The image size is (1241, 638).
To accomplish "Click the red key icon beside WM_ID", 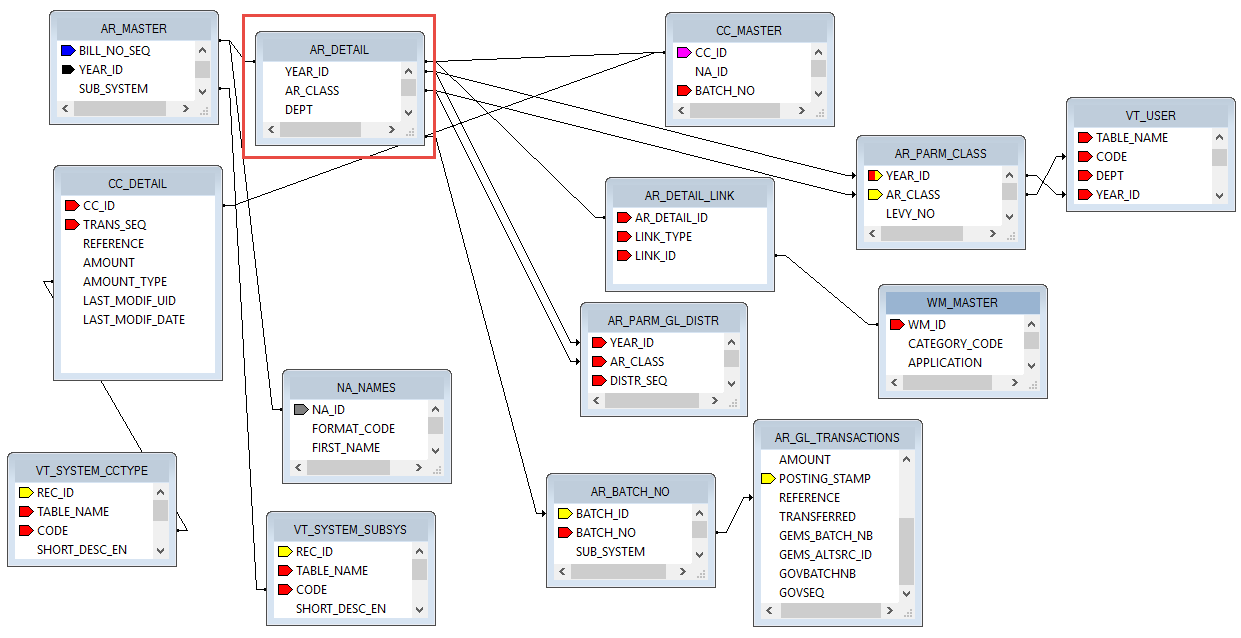I will 896,325.
